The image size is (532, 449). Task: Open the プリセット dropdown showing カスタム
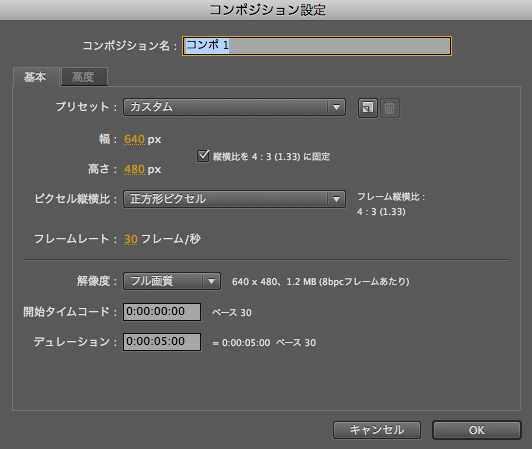click(x=234, y=107)
